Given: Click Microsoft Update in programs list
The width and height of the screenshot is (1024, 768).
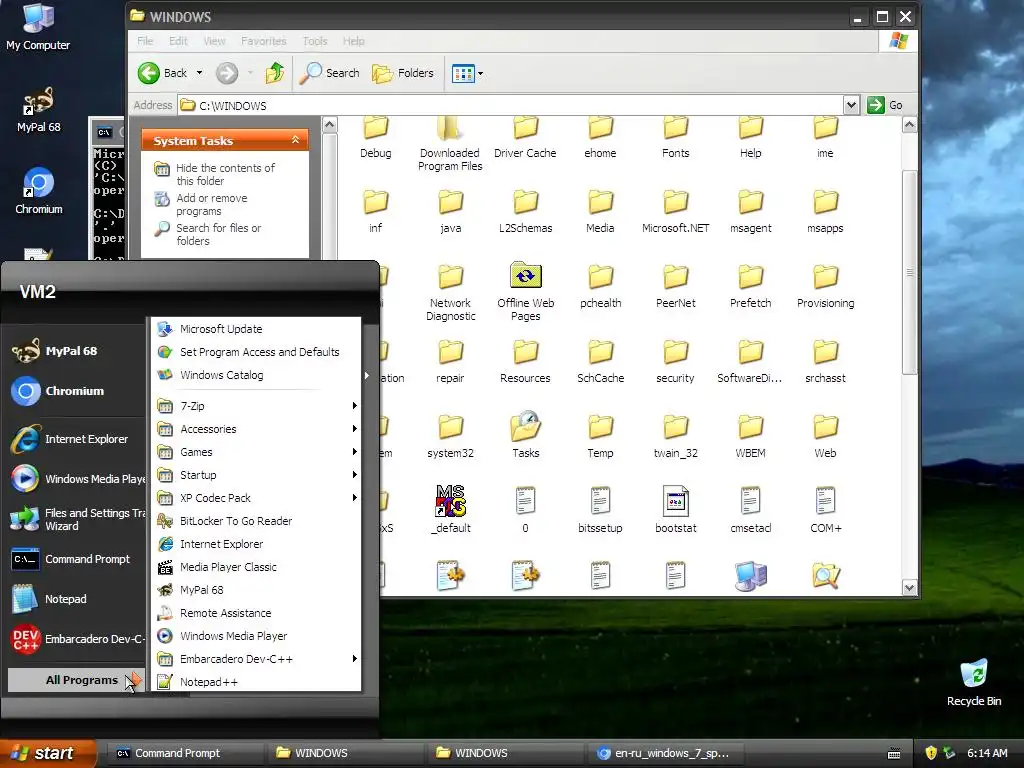Looking at the screenshot, I should coord(257,329).
